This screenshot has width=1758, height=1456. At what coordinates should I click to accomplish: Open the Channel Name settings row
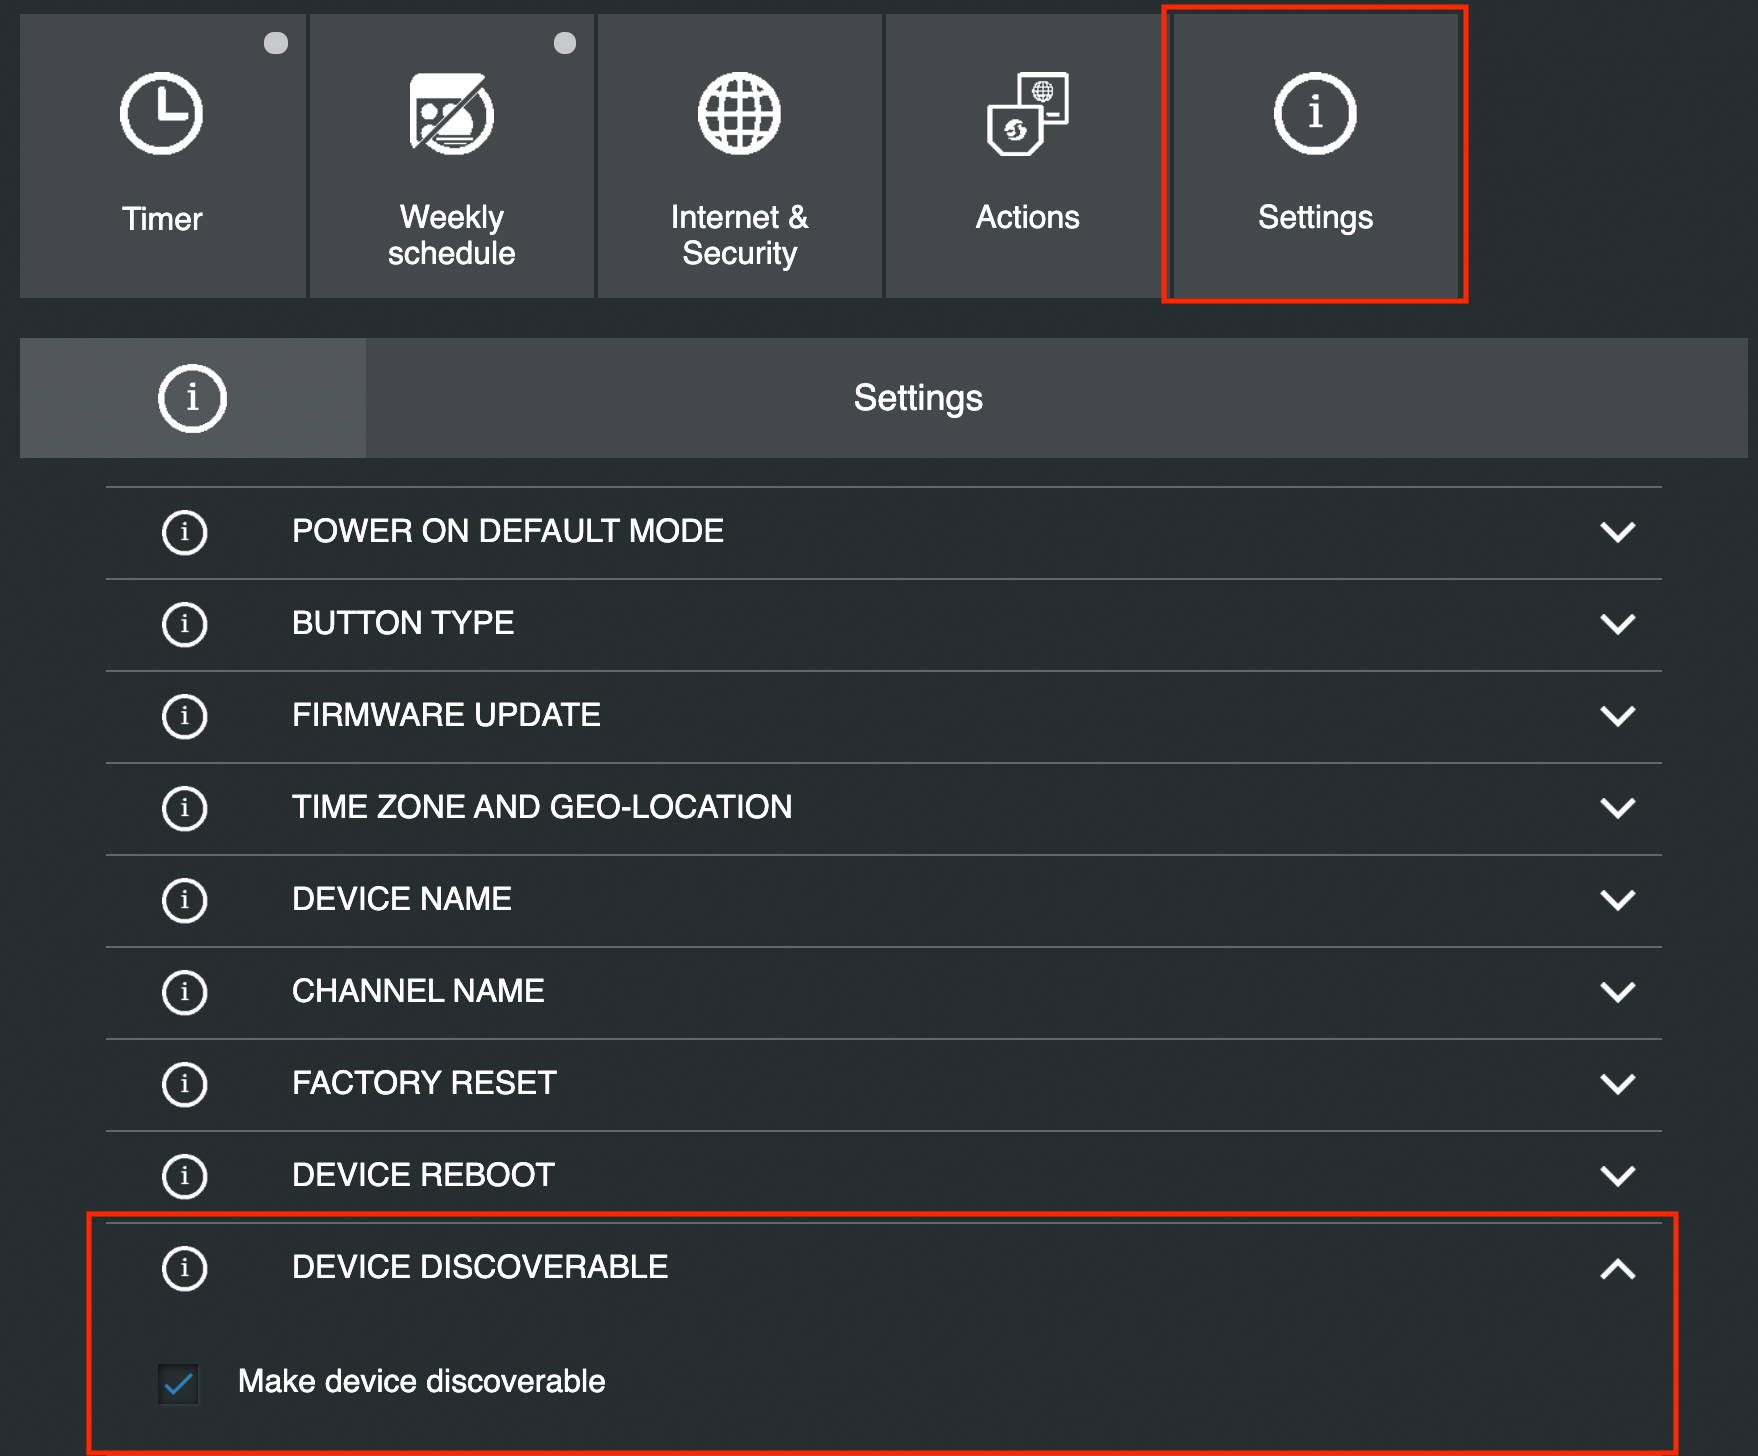[x=418, y=991]
